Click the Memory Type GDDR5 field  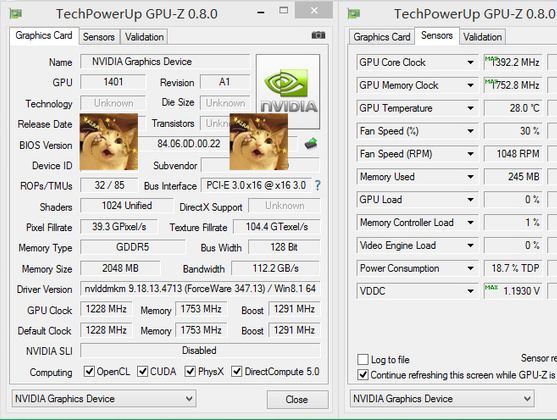click(133, 247)
